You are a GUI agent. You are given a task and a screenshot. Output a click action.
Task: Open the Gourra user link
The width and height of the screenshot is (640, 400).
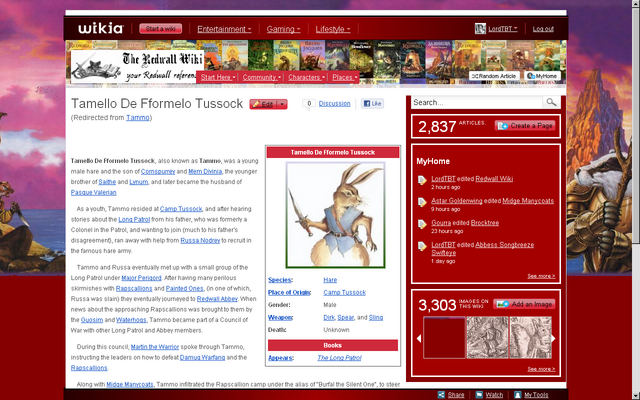tap(441, 223)
